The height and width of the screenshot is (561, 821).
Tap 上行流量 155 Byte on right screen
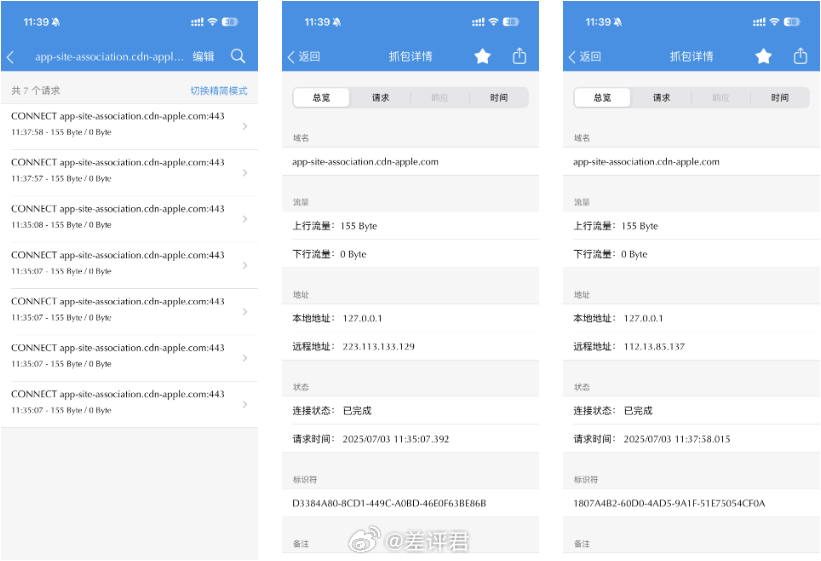(x=692, y=226)
